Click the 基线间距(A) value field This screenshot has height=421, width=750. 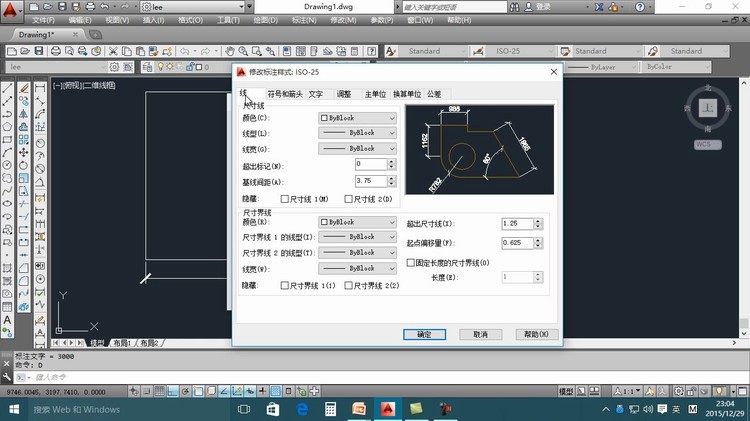click(371, 181)
